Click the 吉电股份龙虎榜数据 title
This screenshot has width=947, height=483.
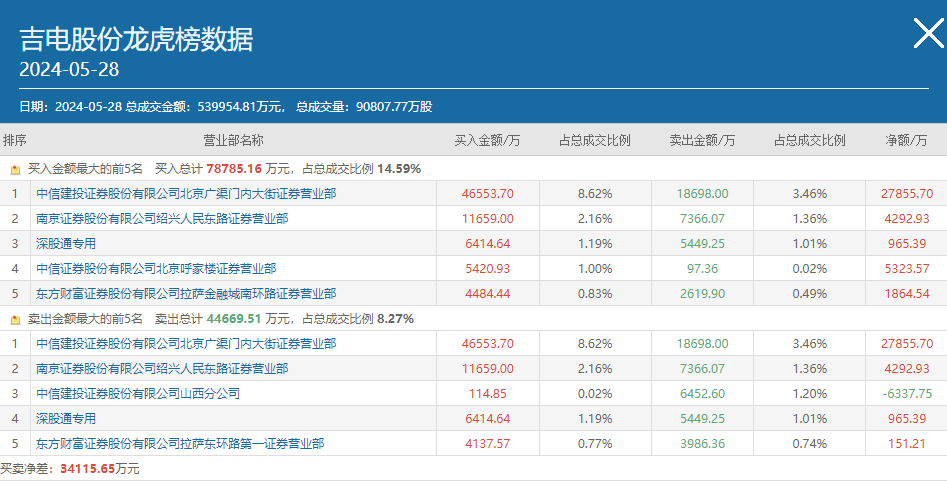[x=136, y=40]
